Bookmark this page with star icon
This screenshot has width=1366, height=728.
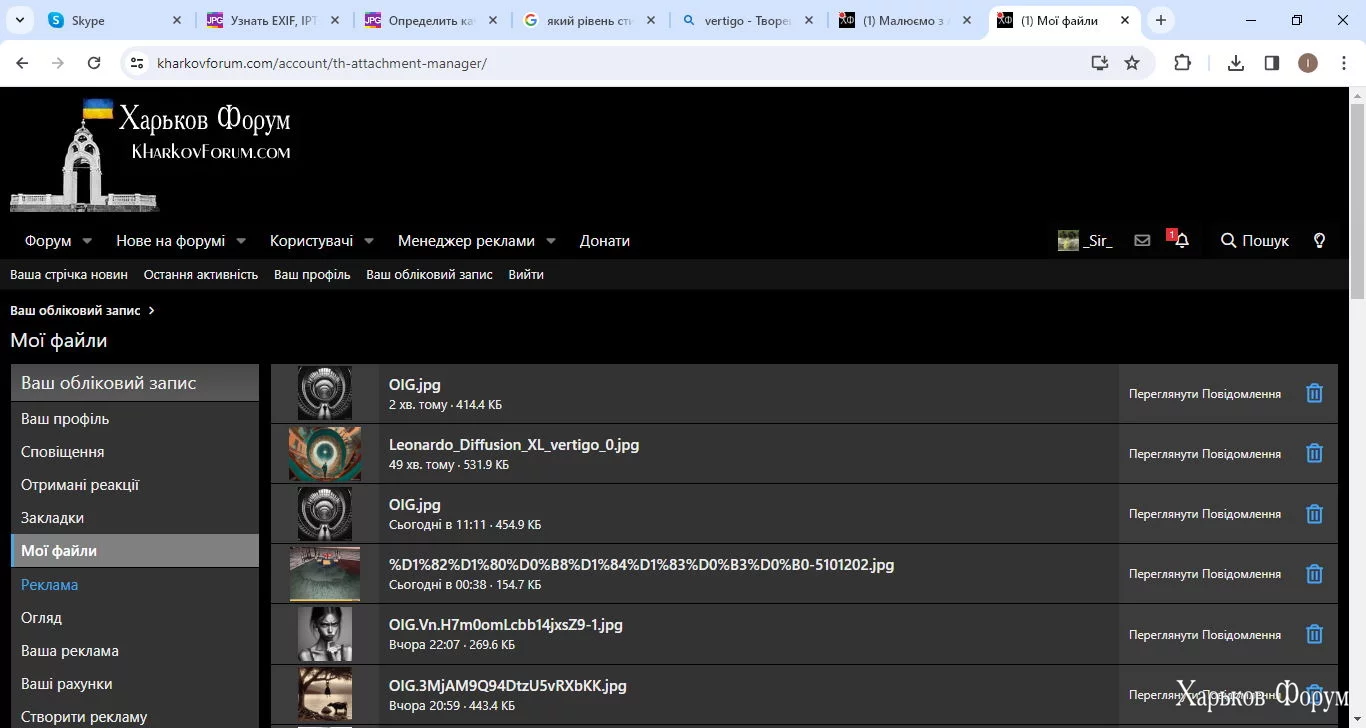tap(1132, 63)
